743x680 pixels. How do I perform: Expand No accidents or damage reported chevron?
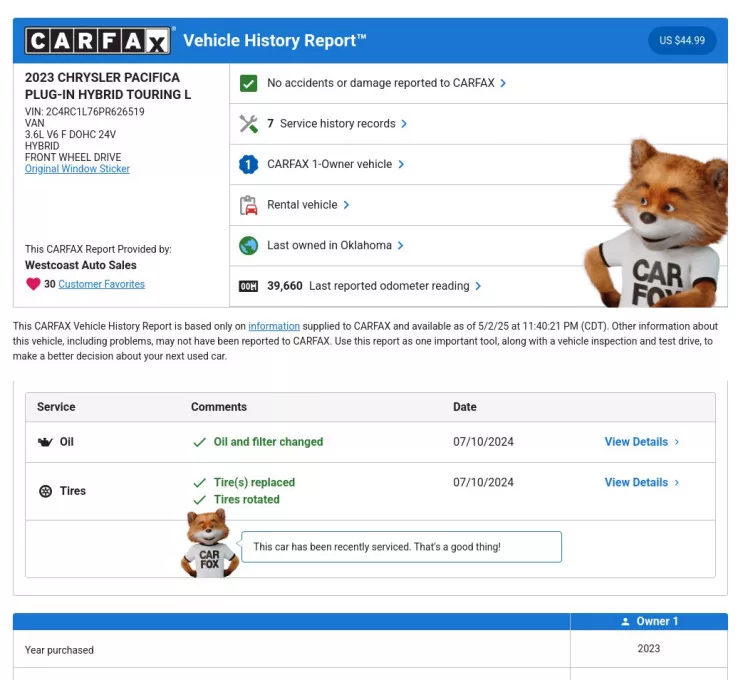(x=503, y=83)
